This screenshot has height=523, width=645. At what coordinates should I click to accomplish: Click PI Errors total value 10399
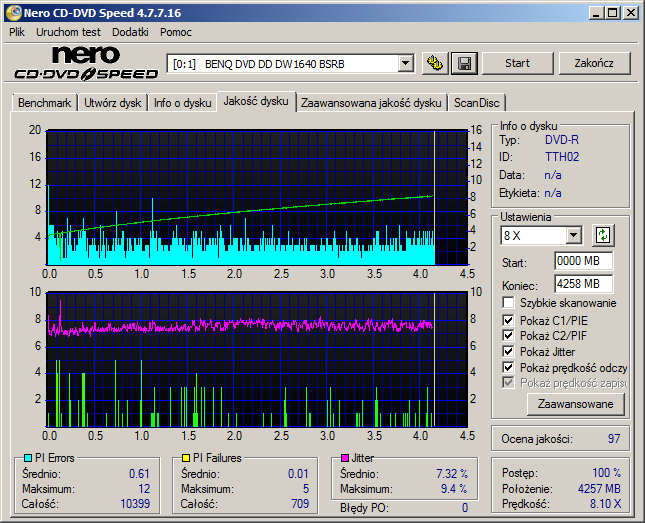coord(135,504)
